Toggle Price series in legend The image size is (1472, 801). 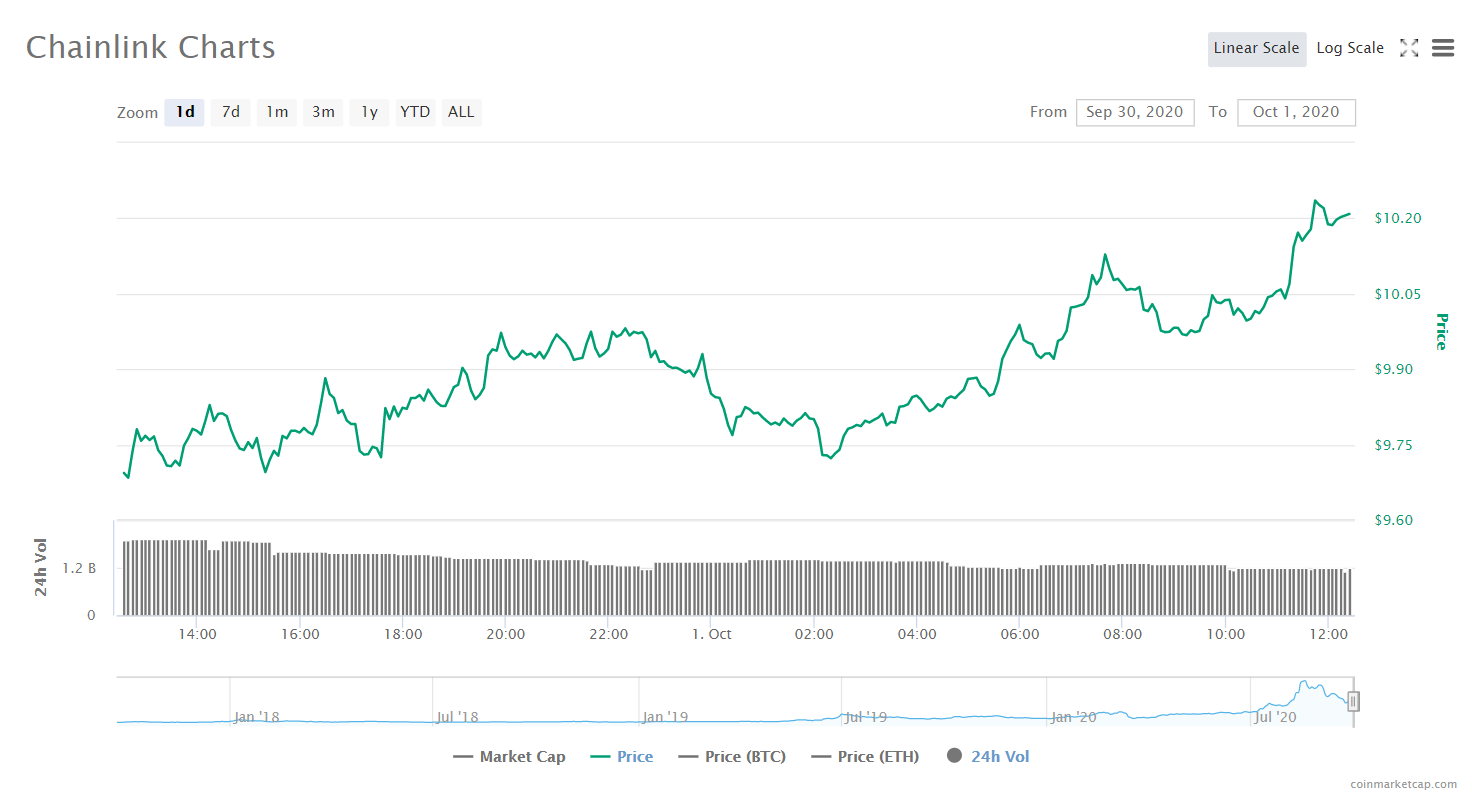[x=621, y=757]
